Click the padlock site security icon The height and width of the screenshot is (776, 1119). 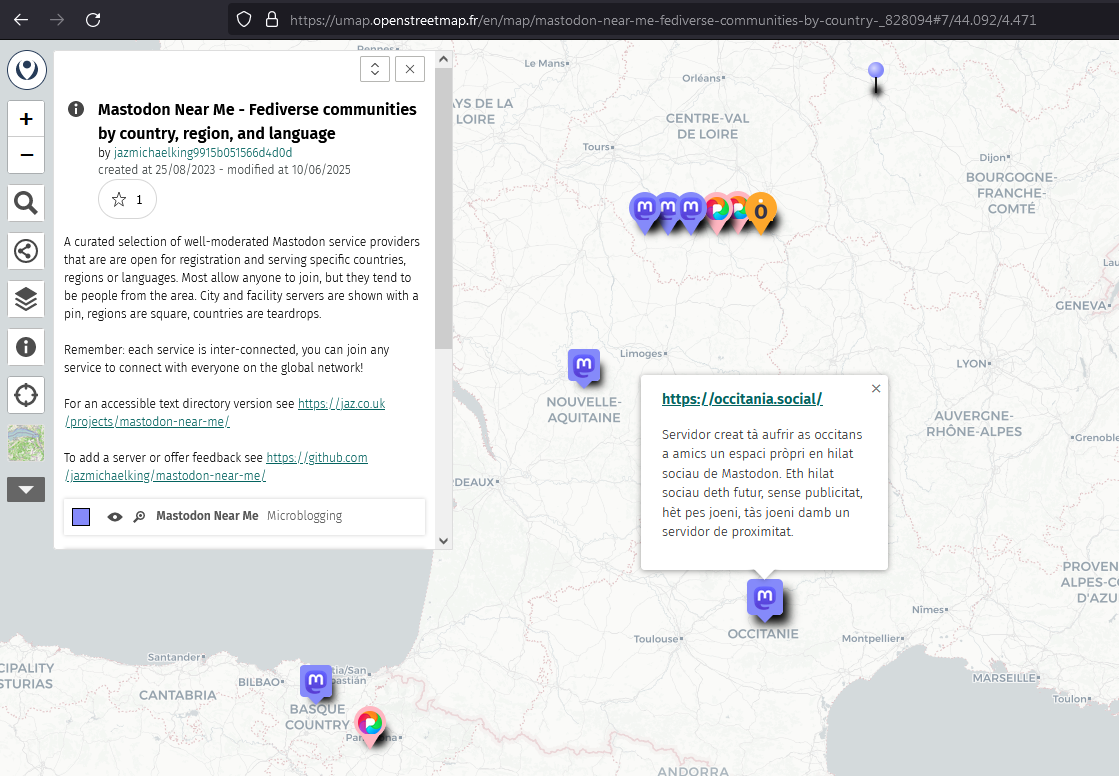[271, 19]
